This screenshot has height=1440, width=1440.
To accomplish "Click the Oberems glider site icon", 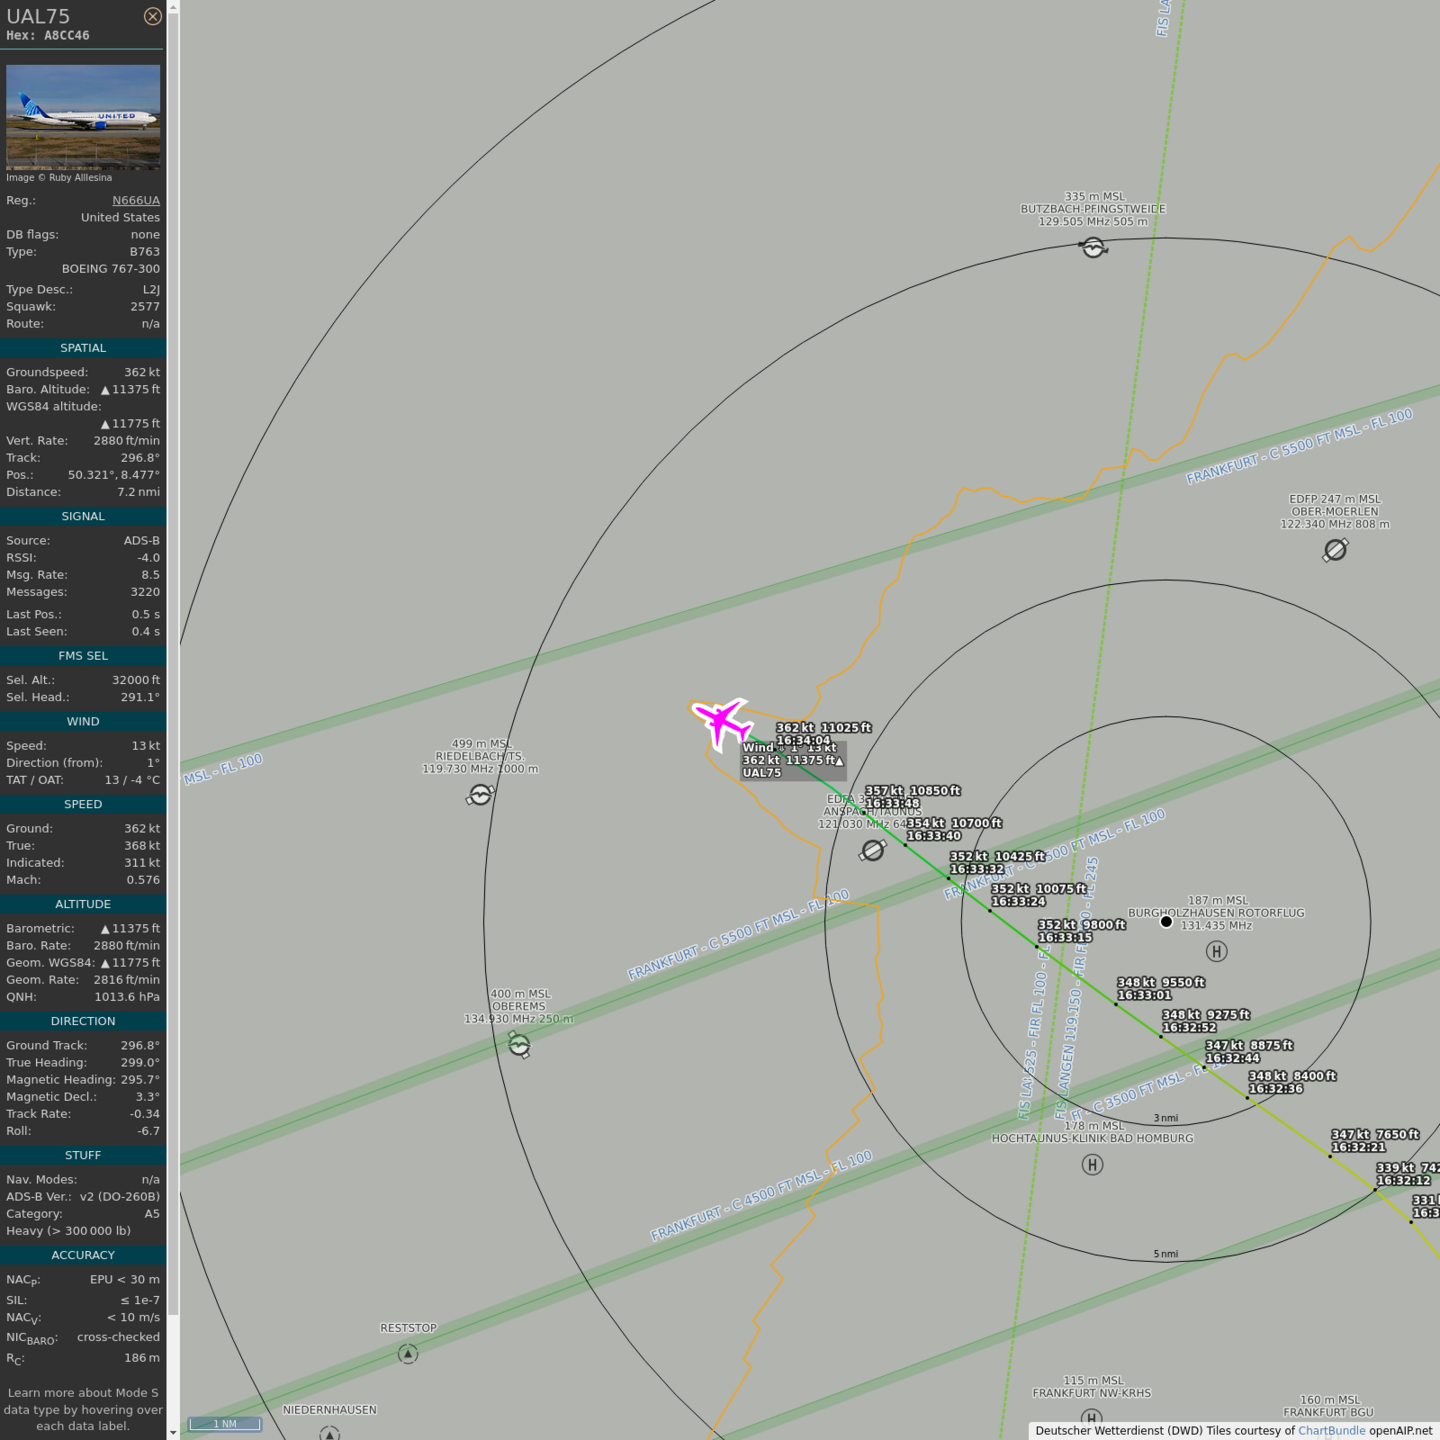I will [519, 1045].
